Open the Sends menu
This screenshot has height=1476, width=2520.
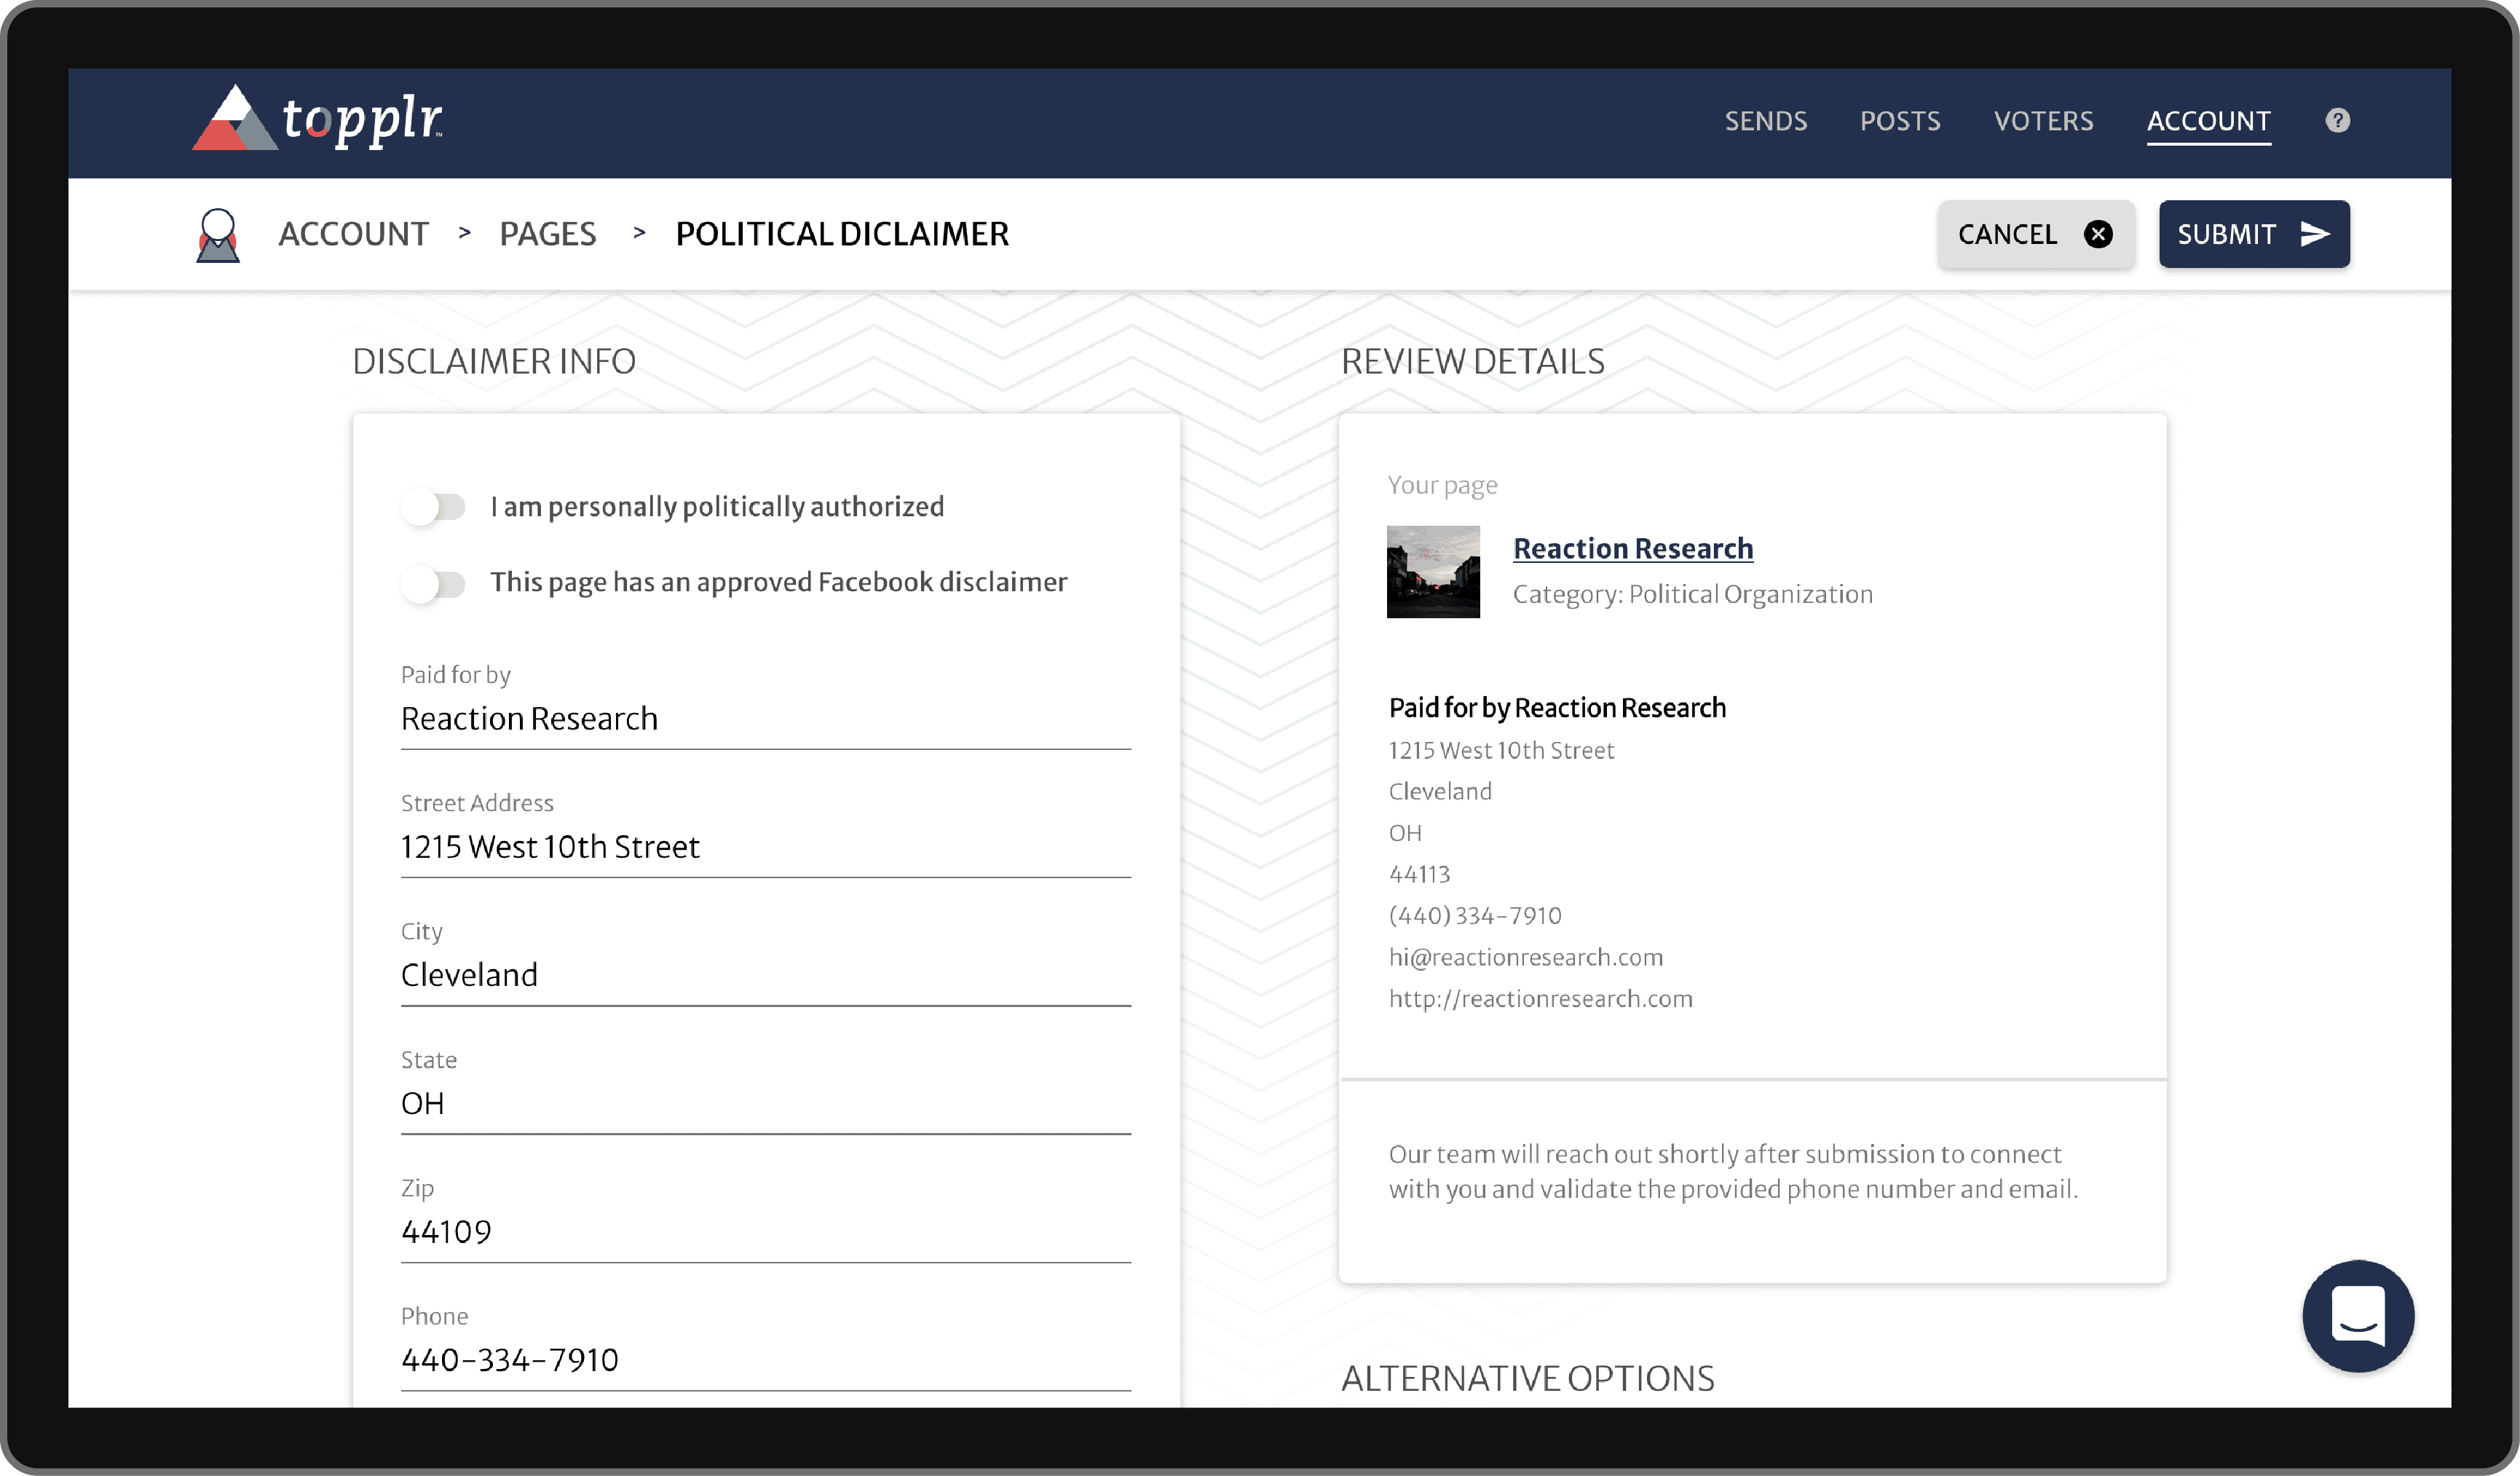(1766, 121)
